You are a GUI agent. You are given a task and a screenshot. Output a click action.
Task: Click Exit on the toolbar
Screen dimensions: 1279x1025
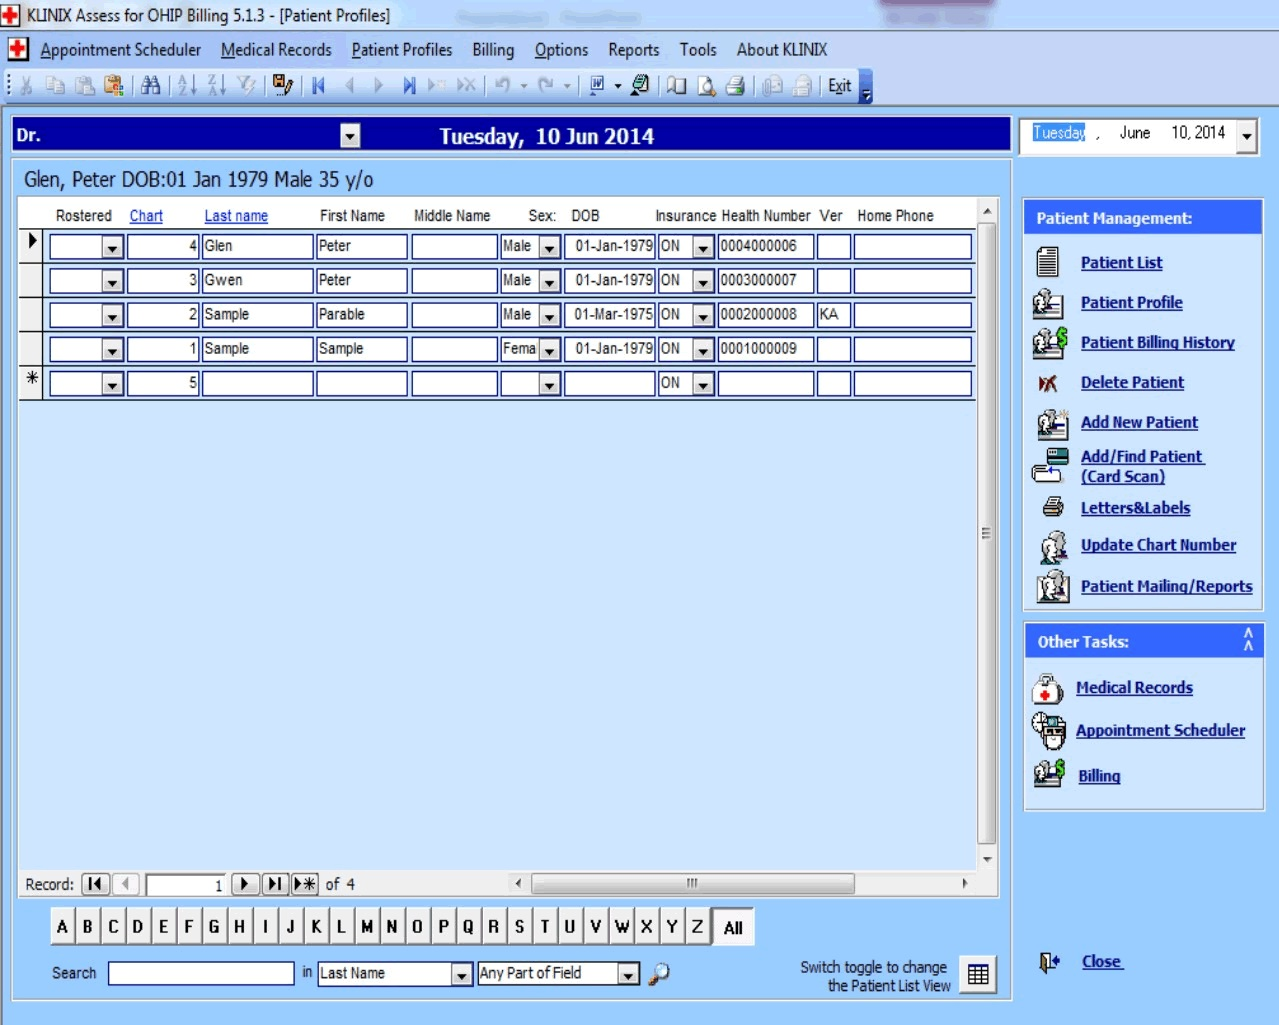click(839, 86)
